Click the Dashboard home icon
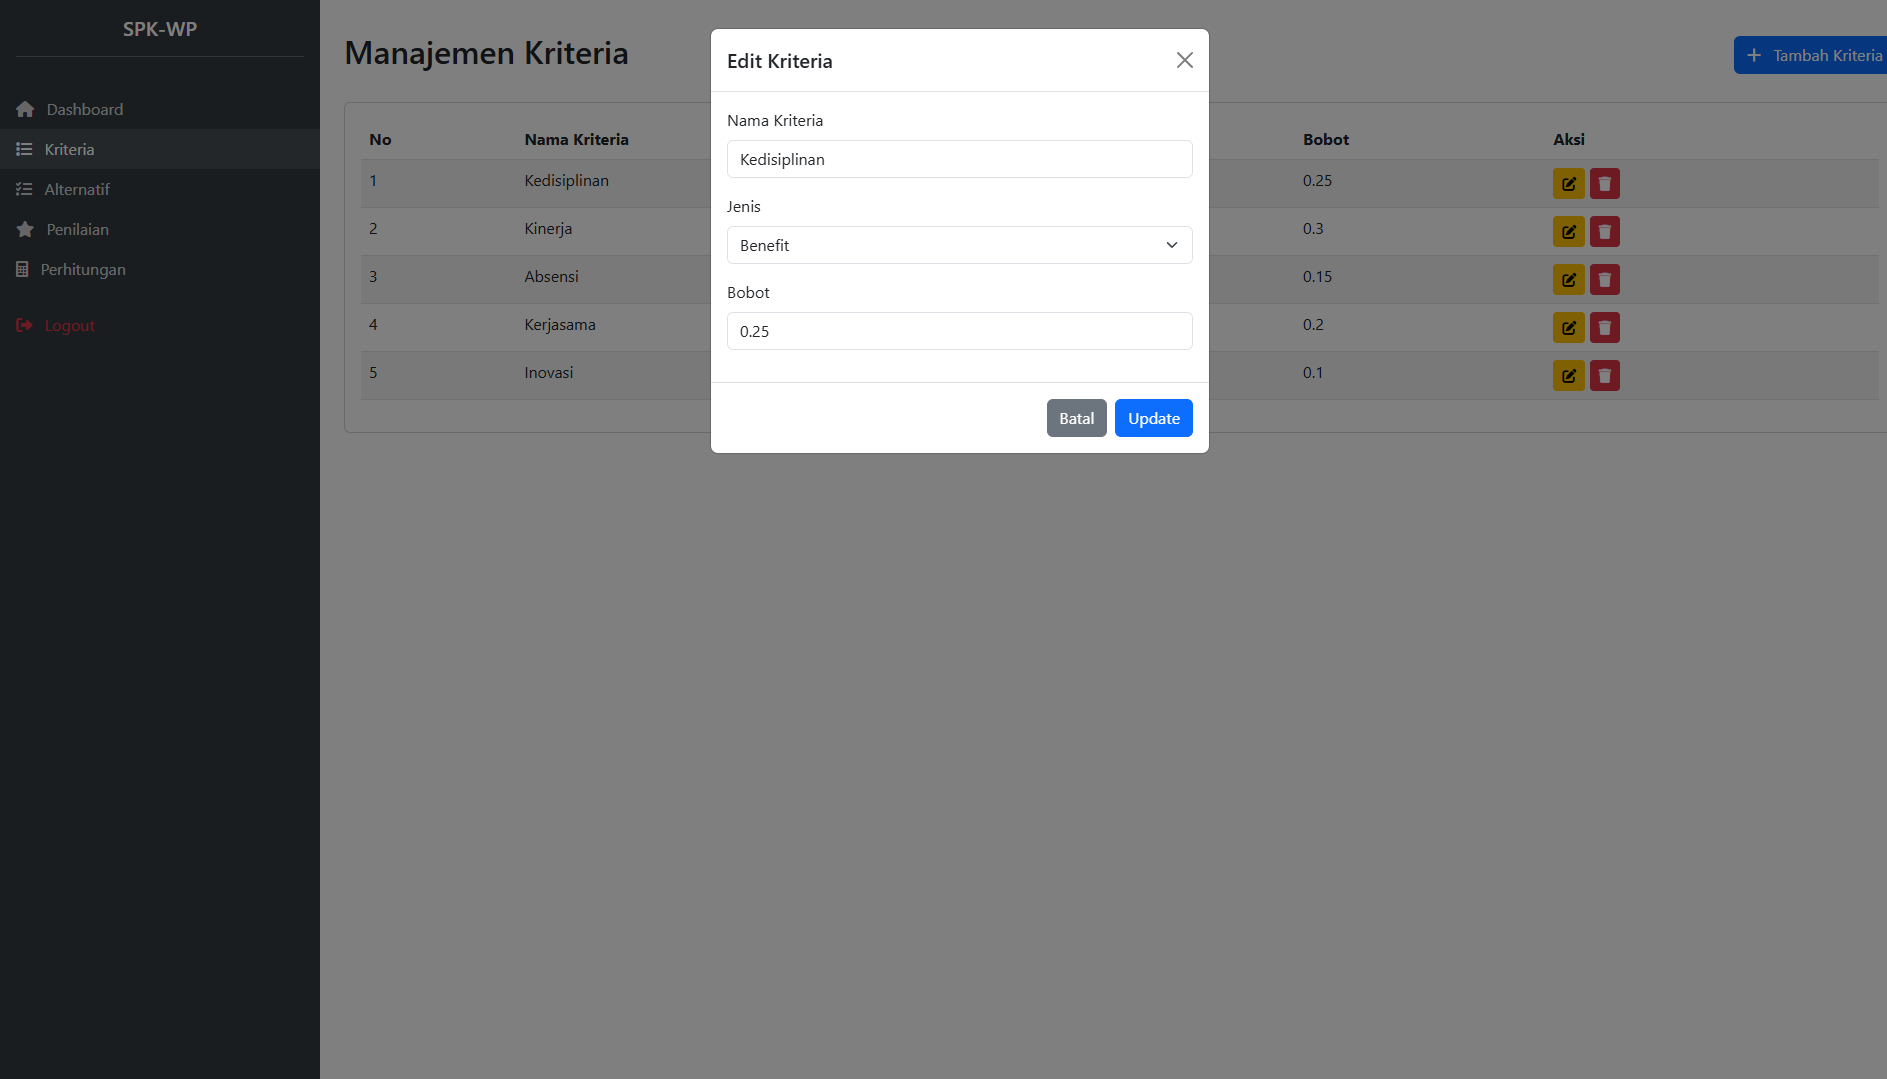The image size is (1887, 1079). (25, 109)
